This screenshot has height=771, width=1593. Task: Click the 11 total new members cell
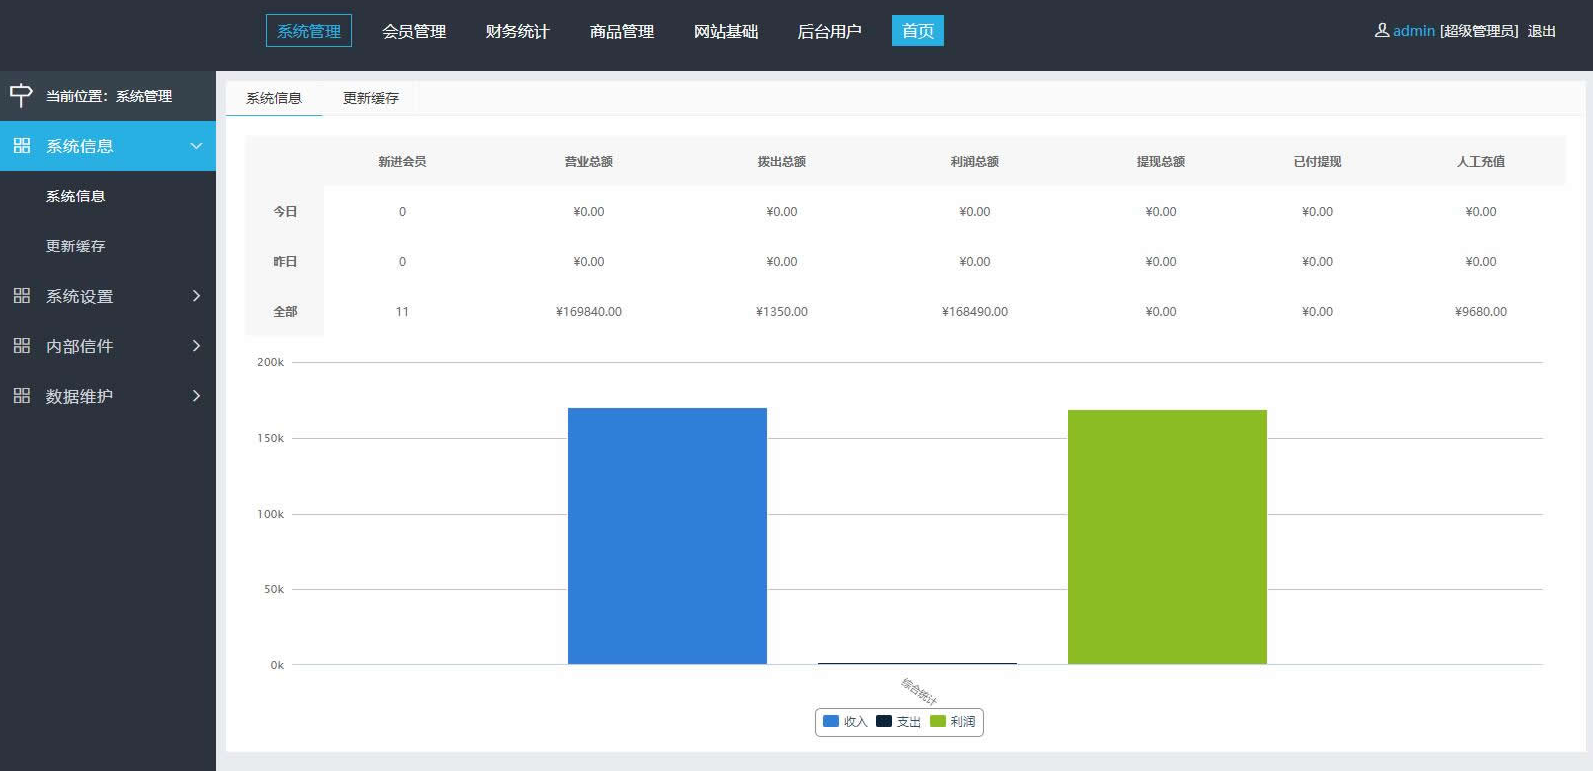click(402, 311)
